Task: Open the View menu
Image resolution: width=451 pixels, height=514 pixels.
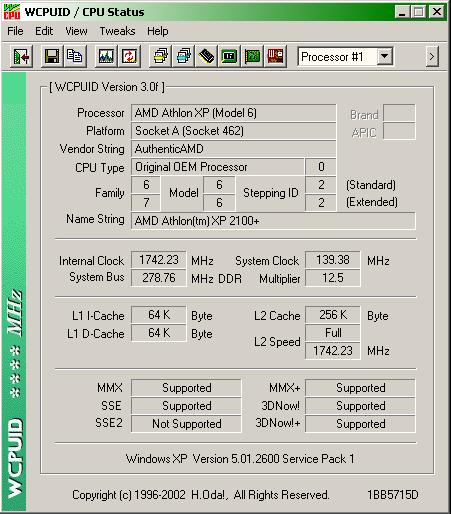Action: coord(76,31)
